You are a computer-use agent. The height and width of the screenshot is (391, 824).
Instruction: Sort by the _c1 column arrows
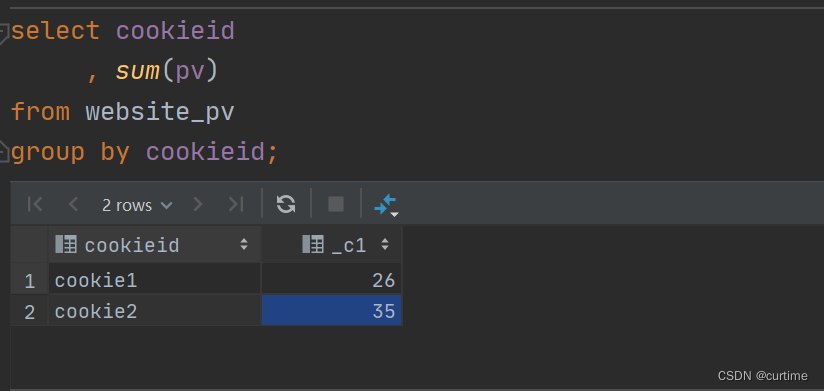click(385, 244)
